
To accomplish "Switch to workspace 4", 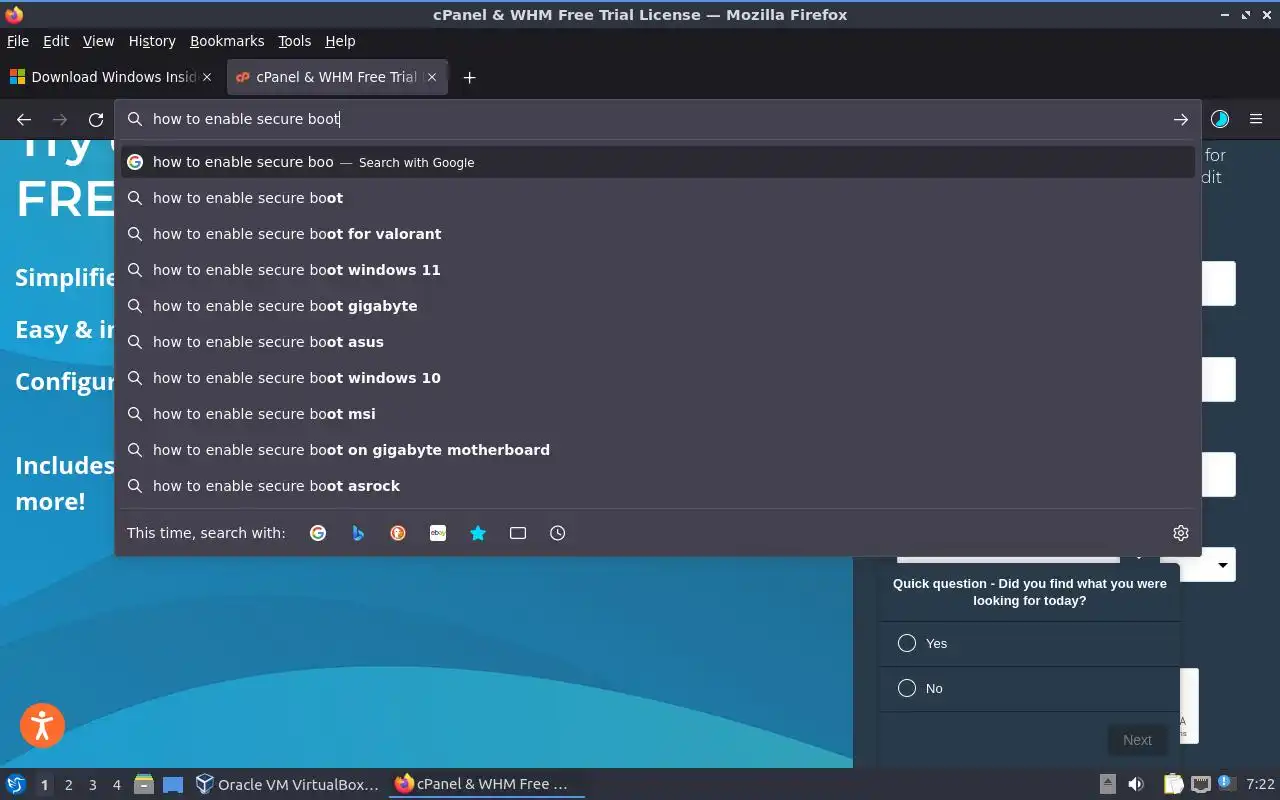I will pos(116,785).
